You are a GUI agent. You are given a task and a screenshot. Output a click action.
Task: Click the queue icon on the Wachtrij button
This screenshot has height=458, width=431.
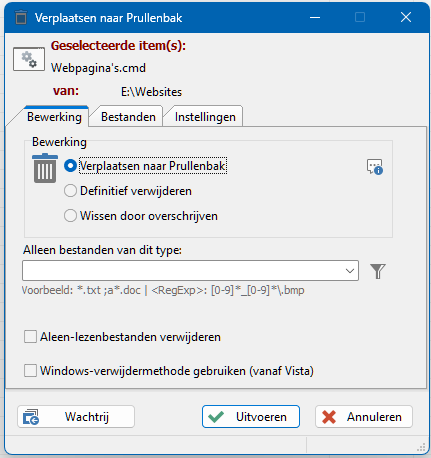[31, 417]
